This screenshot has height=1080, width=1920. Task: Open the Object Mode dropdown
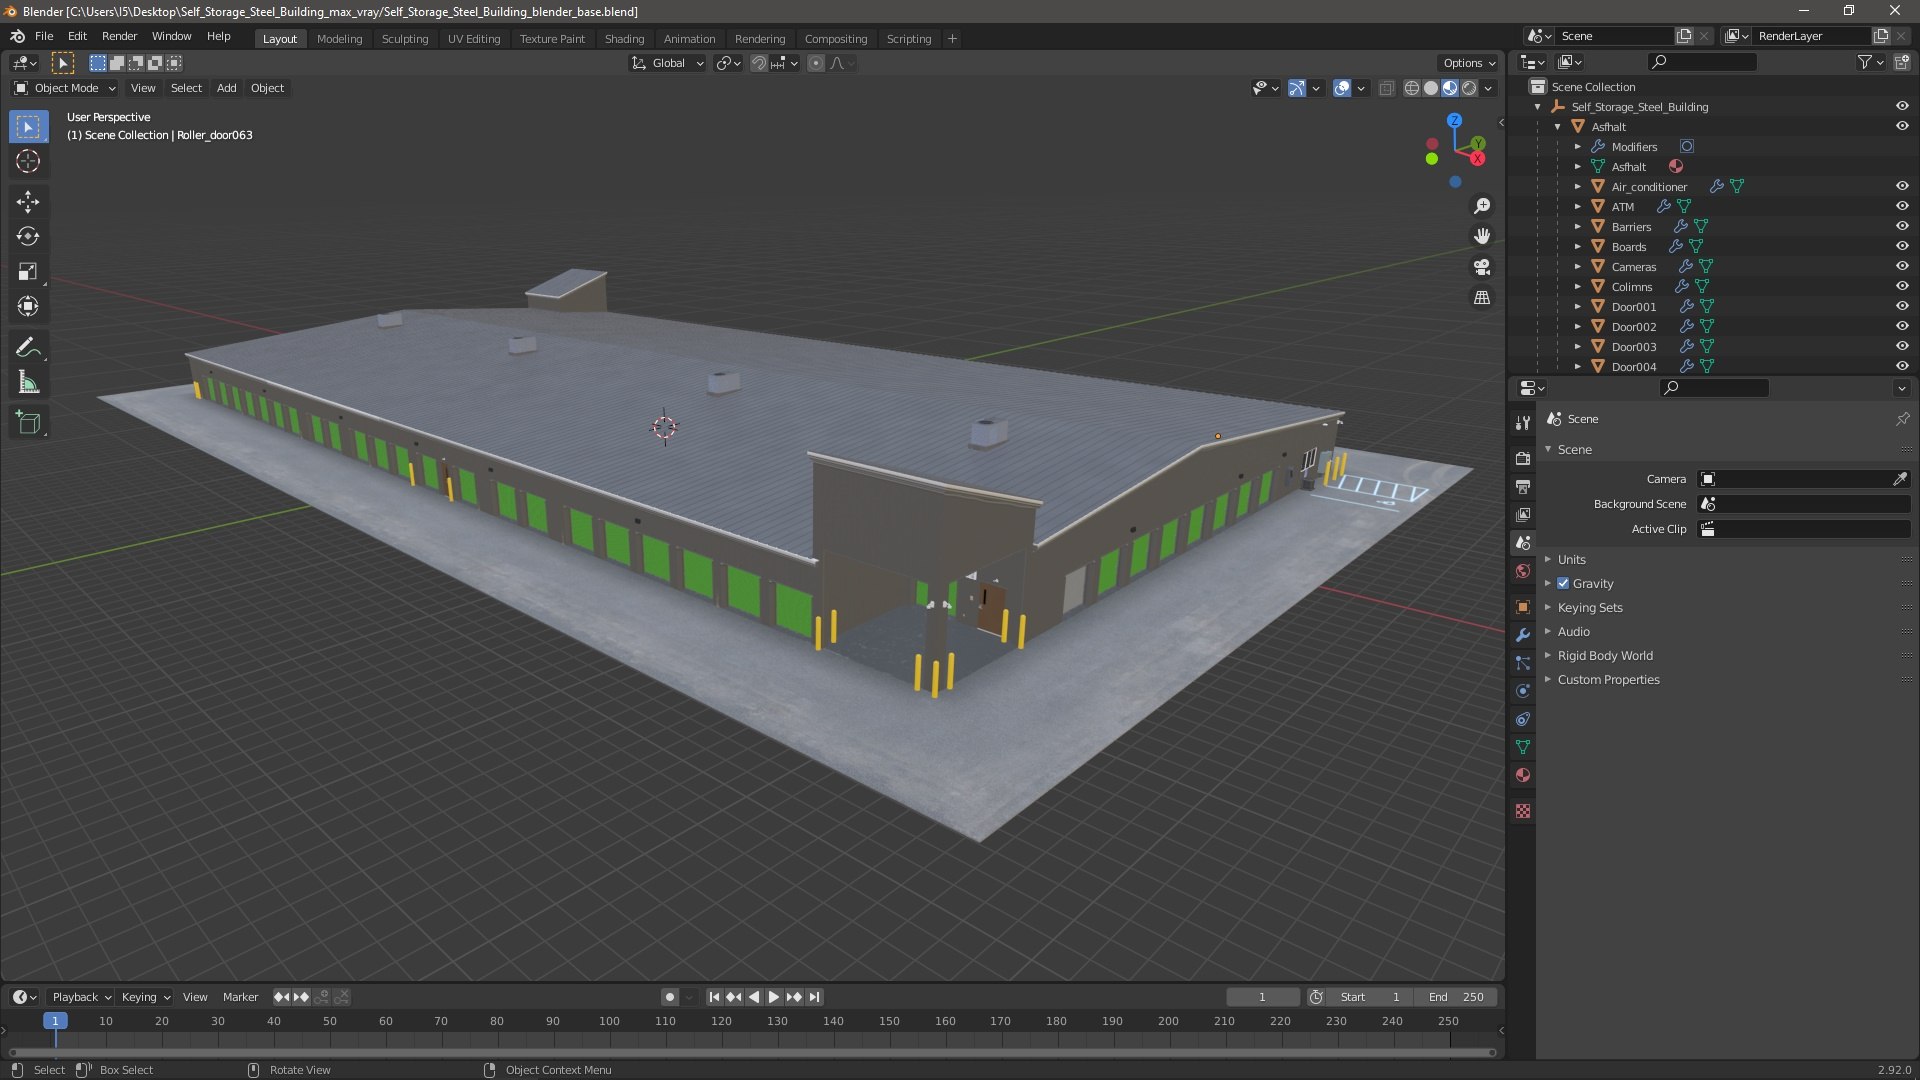(66, 88)
